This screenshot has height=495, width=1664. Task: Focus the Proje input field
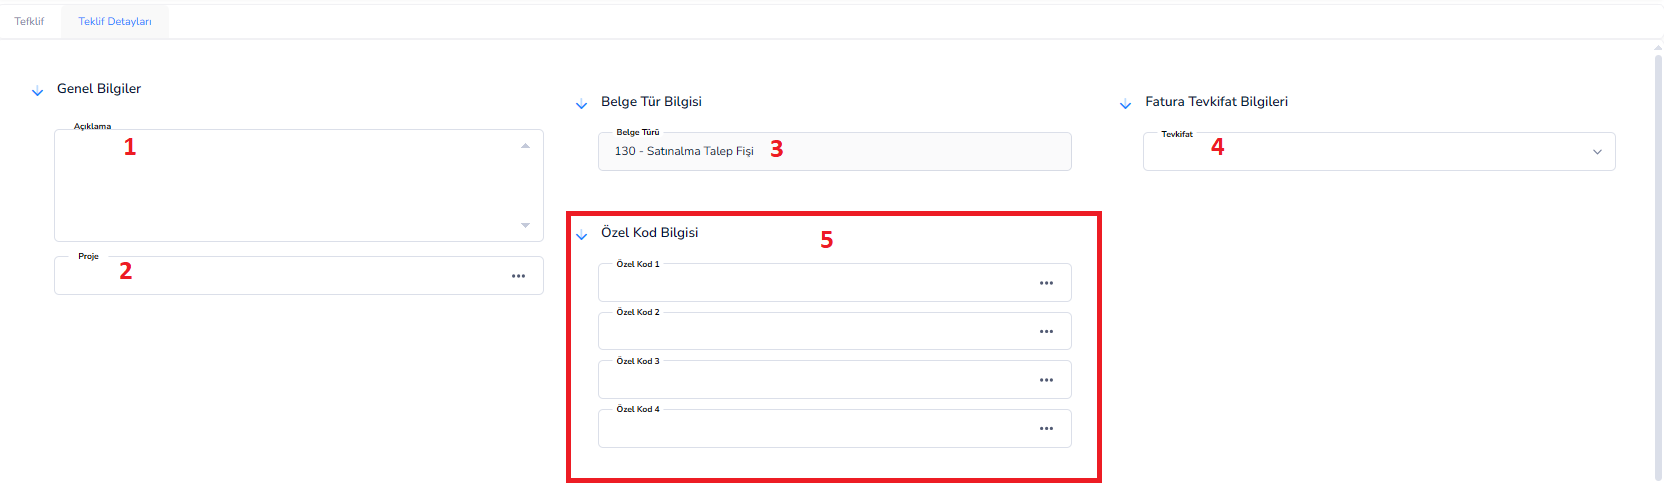(x=280, y=276)
